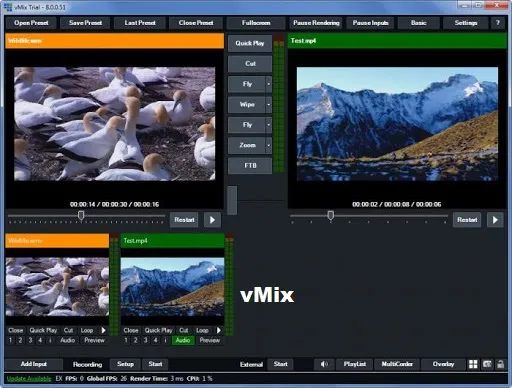
Task: Play the Test.mp4 output video
Action: (495, 220)
